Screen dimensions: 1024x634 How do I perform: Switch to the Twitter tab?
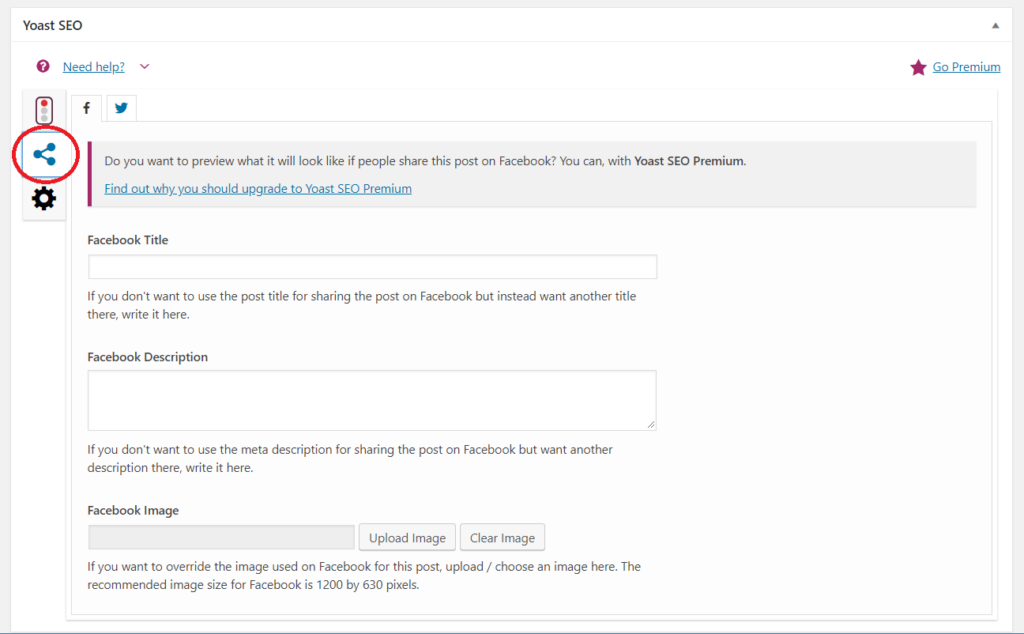(x=121, y=108)
